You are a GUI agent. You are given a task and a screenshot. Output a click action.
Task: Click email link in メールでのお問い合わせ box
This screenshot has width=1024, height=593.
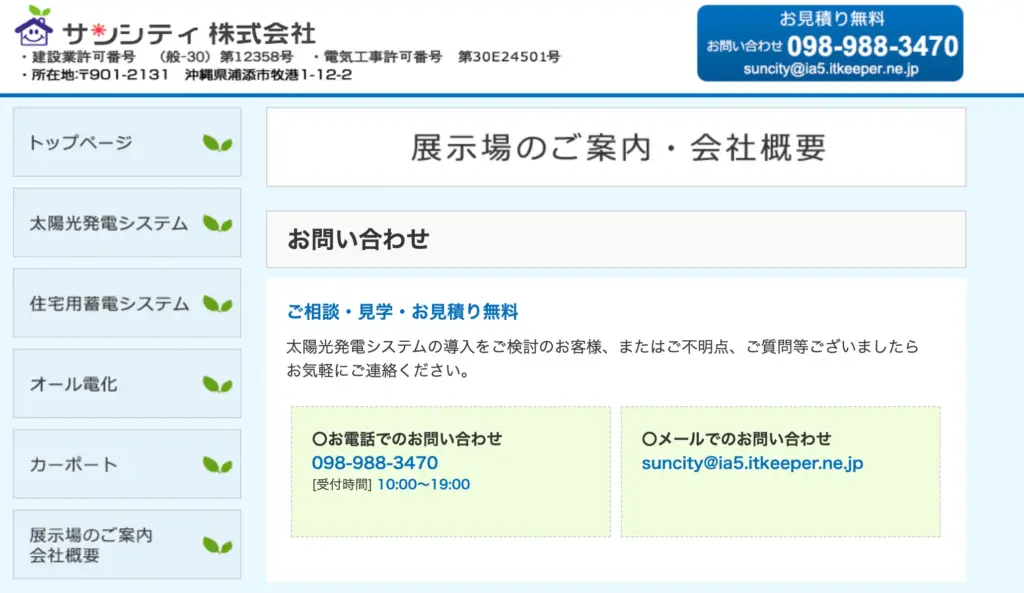pyautogui.click(x=752, y=463)
